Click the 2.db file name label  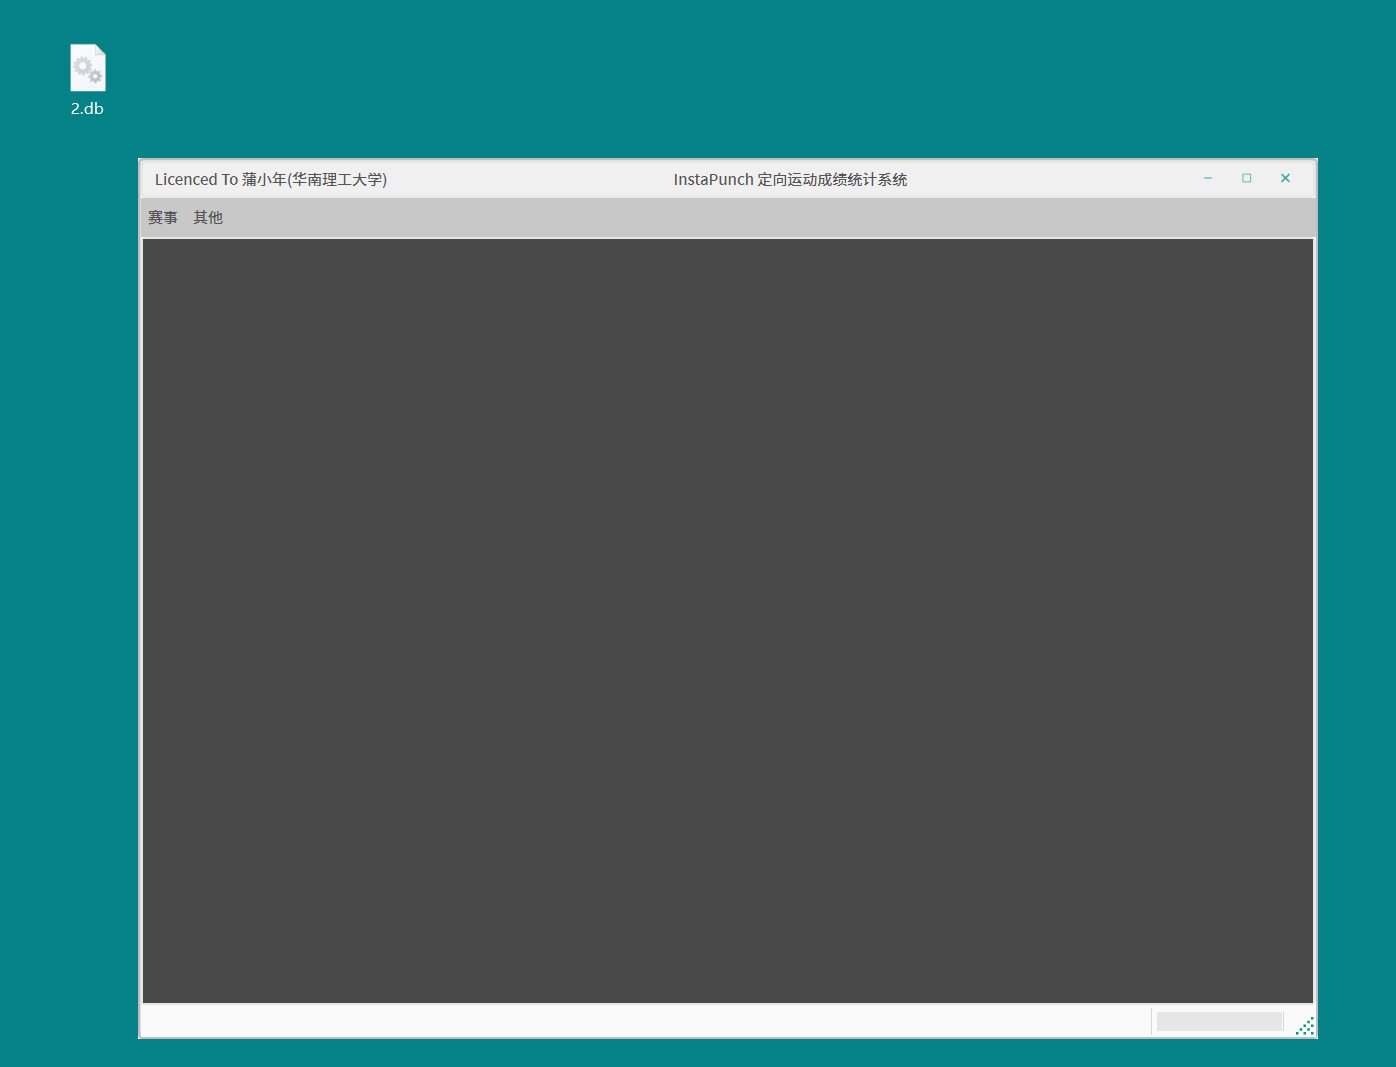[87, 109]
